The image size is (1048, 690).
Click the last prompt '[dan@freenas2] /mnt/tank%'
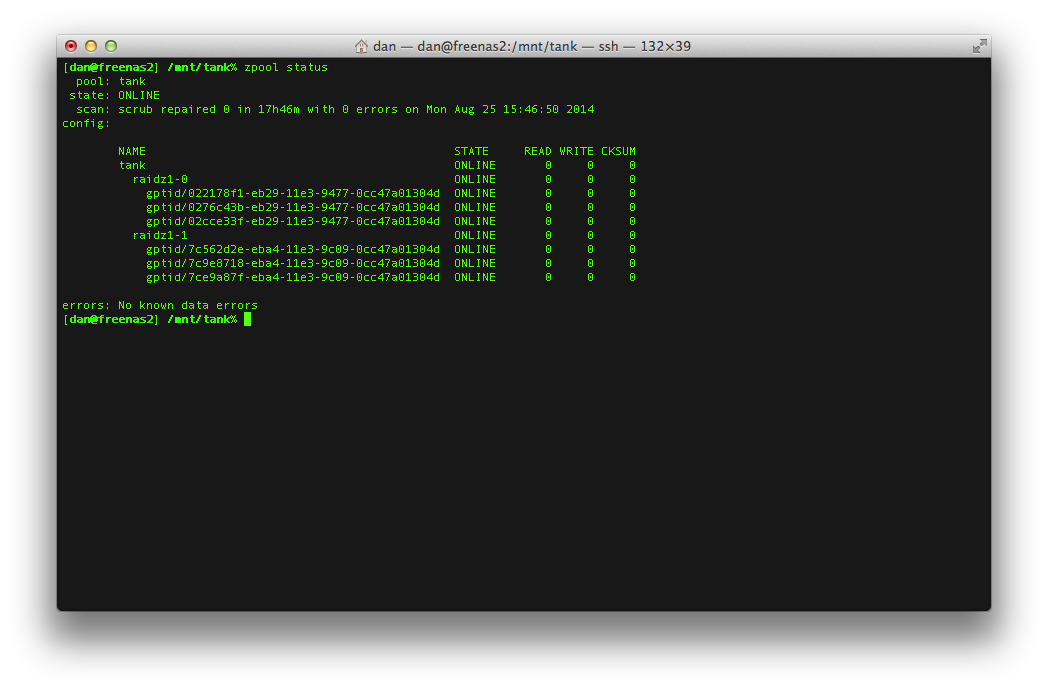pyautogui.click(x=150, y=320)
